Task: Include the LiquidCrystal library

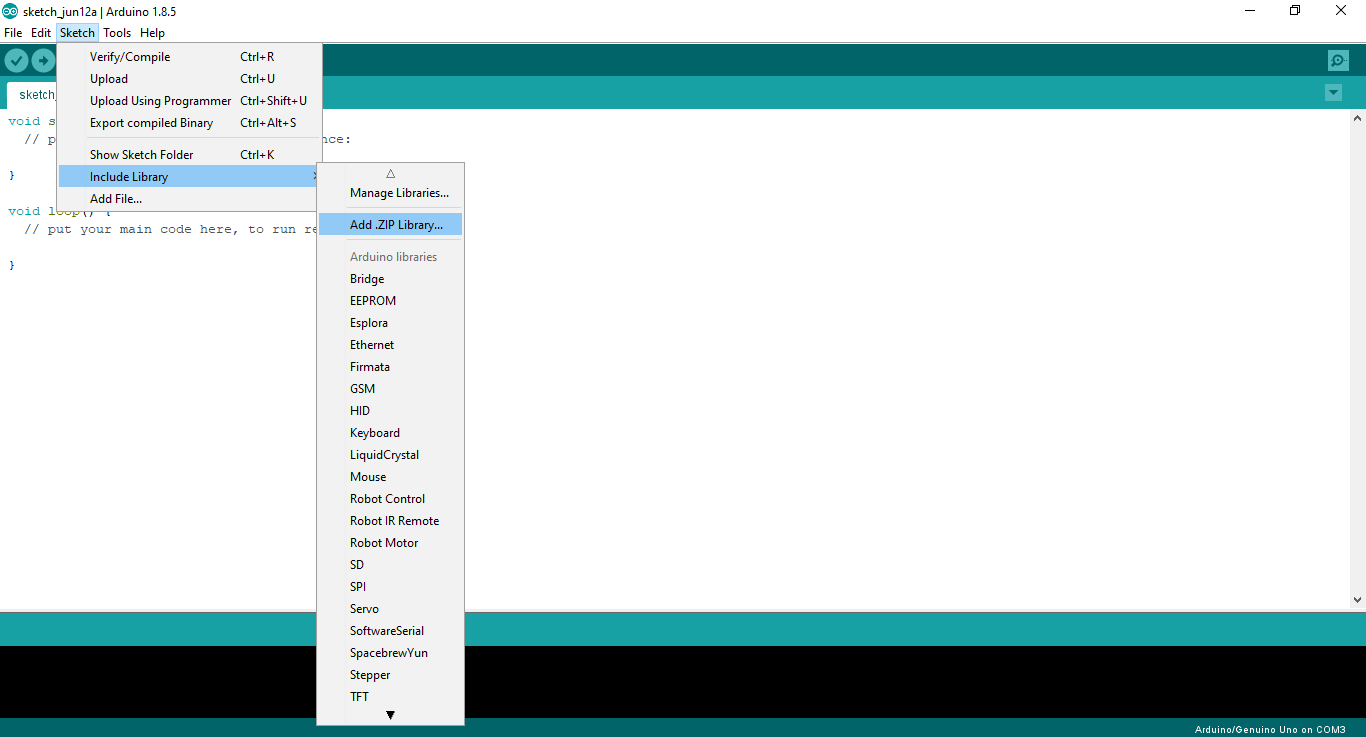Action: coord(390,455)
